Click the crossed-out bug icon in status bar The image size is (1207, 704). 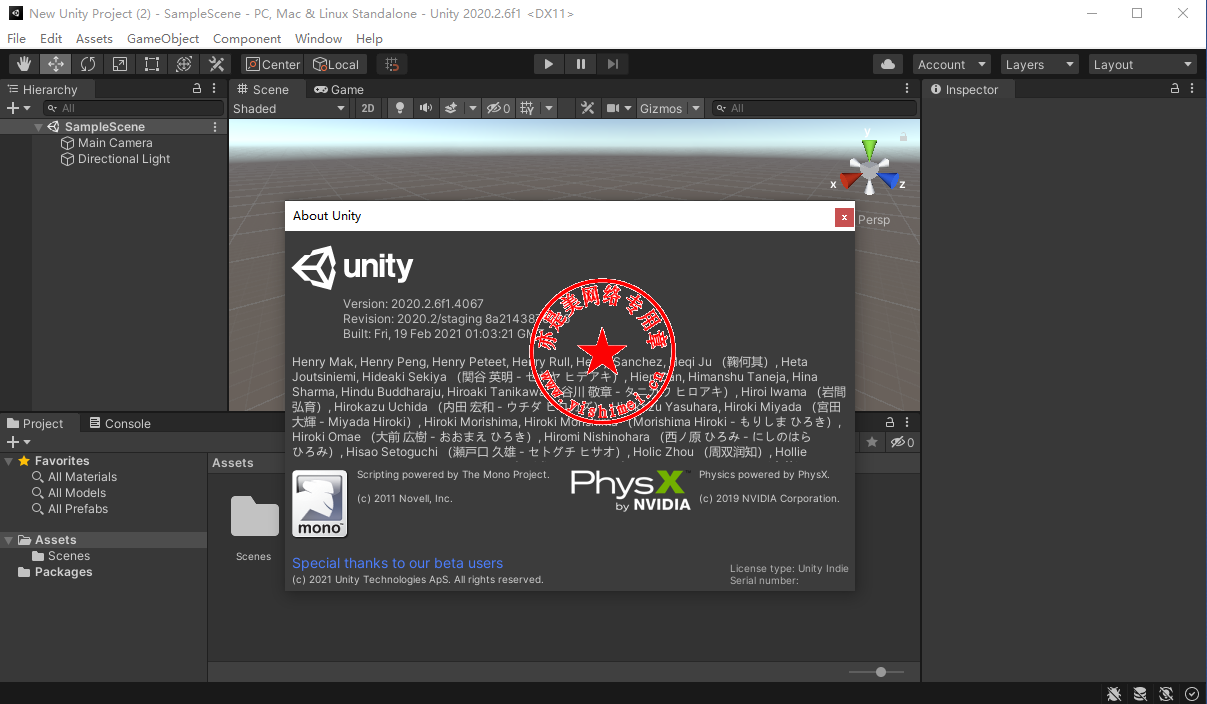click(x=1114, y=694)
